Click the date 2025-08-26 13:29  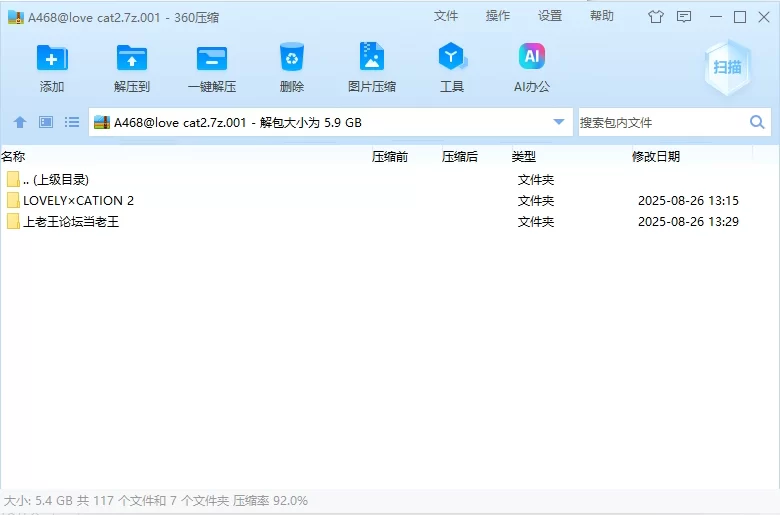(688, 221)
